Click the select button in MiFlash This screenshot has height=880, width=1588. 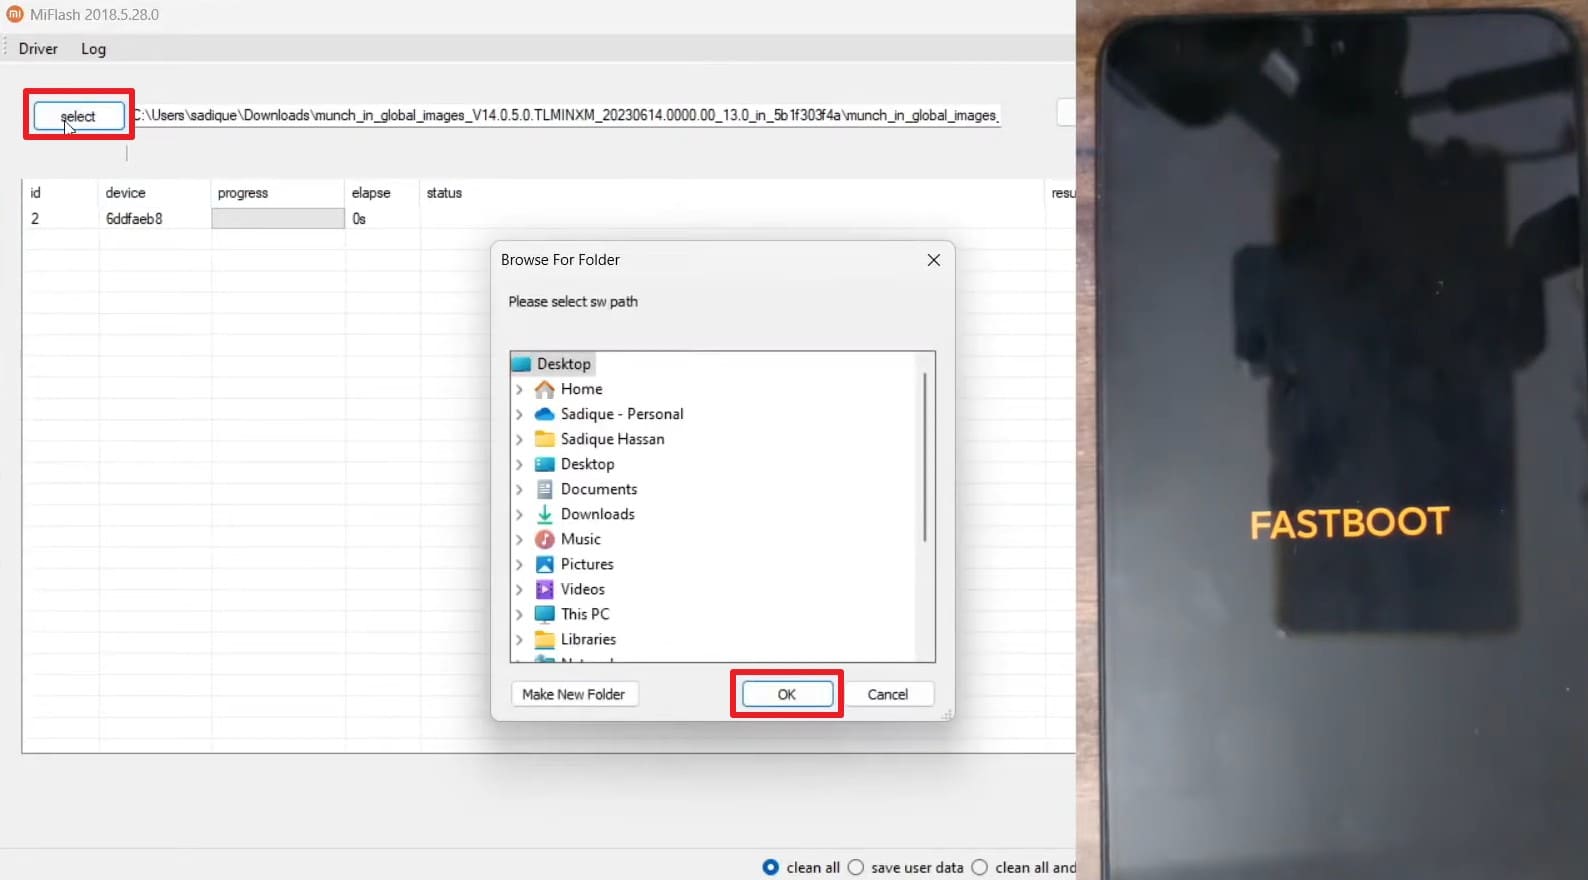pos(79,116)
